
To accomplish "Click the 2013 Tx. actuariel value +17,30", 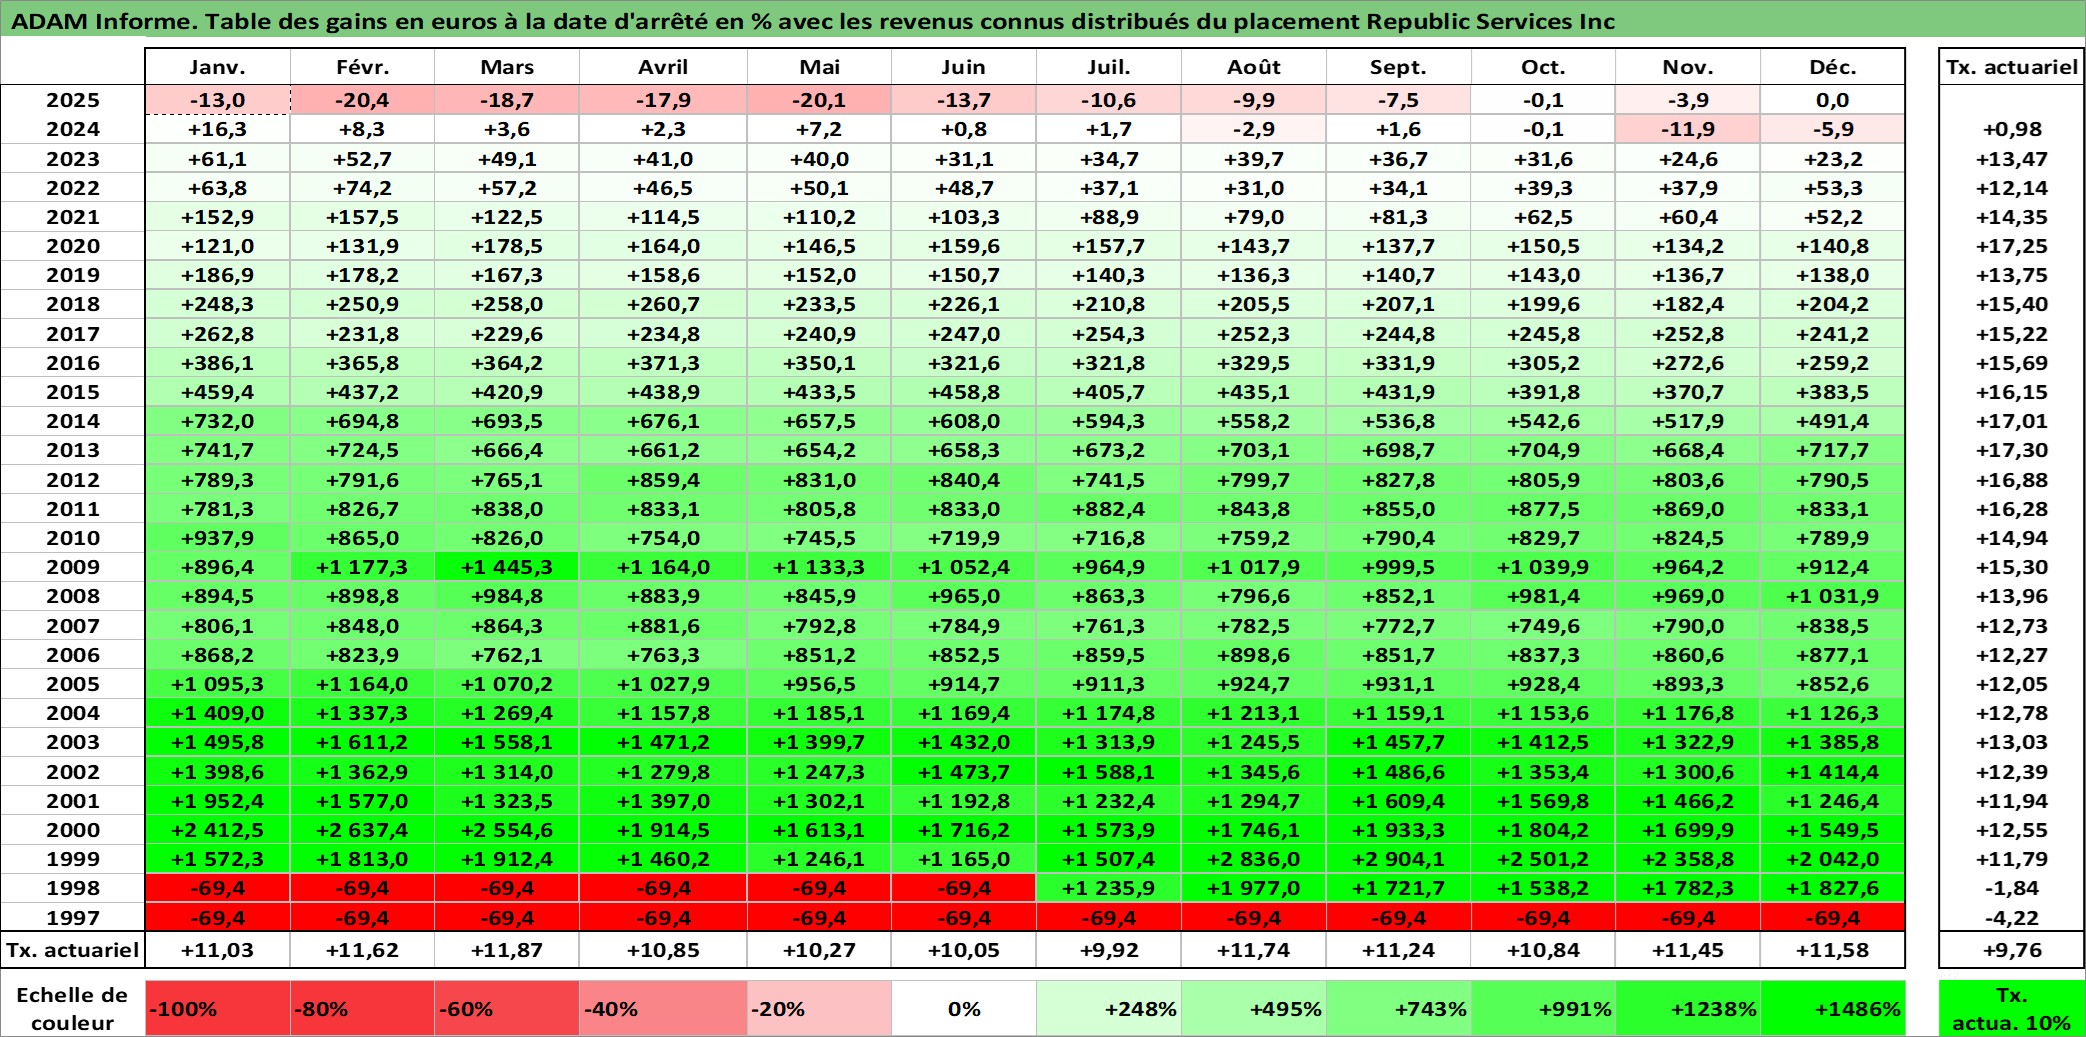I will (2011, 450).
